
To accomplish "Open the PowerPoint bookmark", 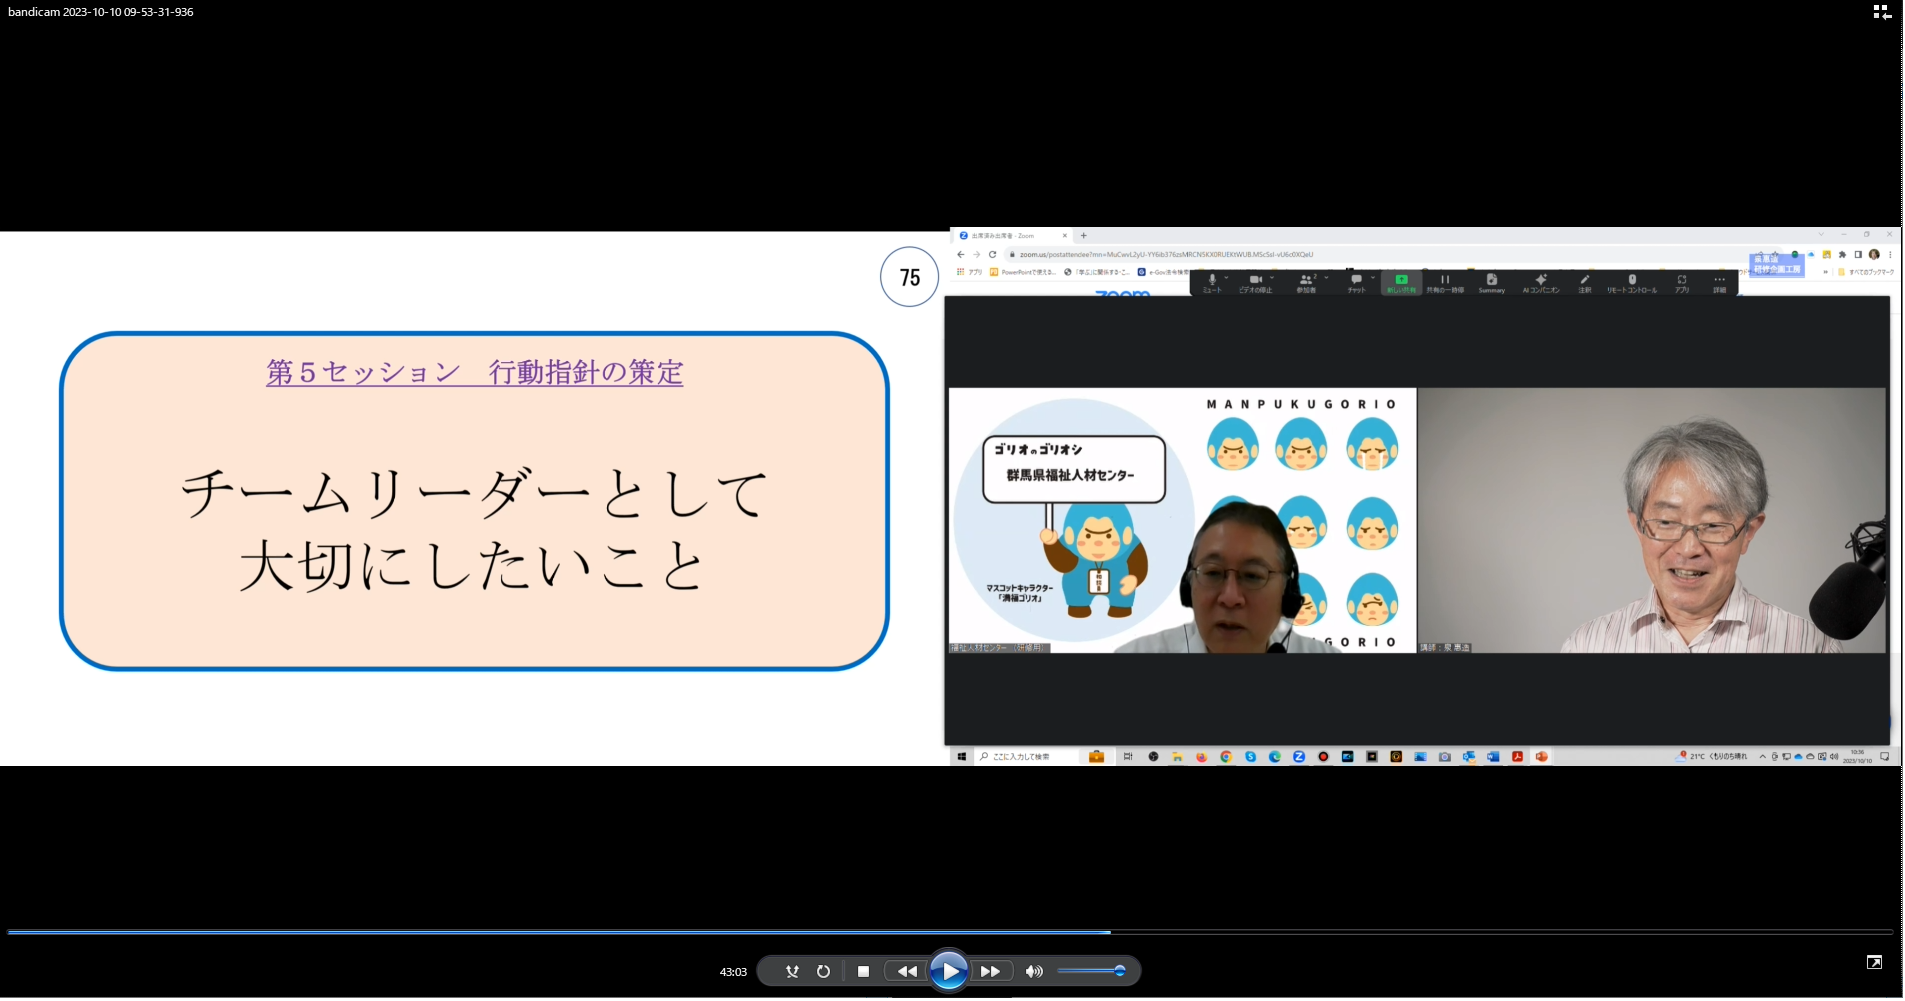I will [x=1022, y=272].
